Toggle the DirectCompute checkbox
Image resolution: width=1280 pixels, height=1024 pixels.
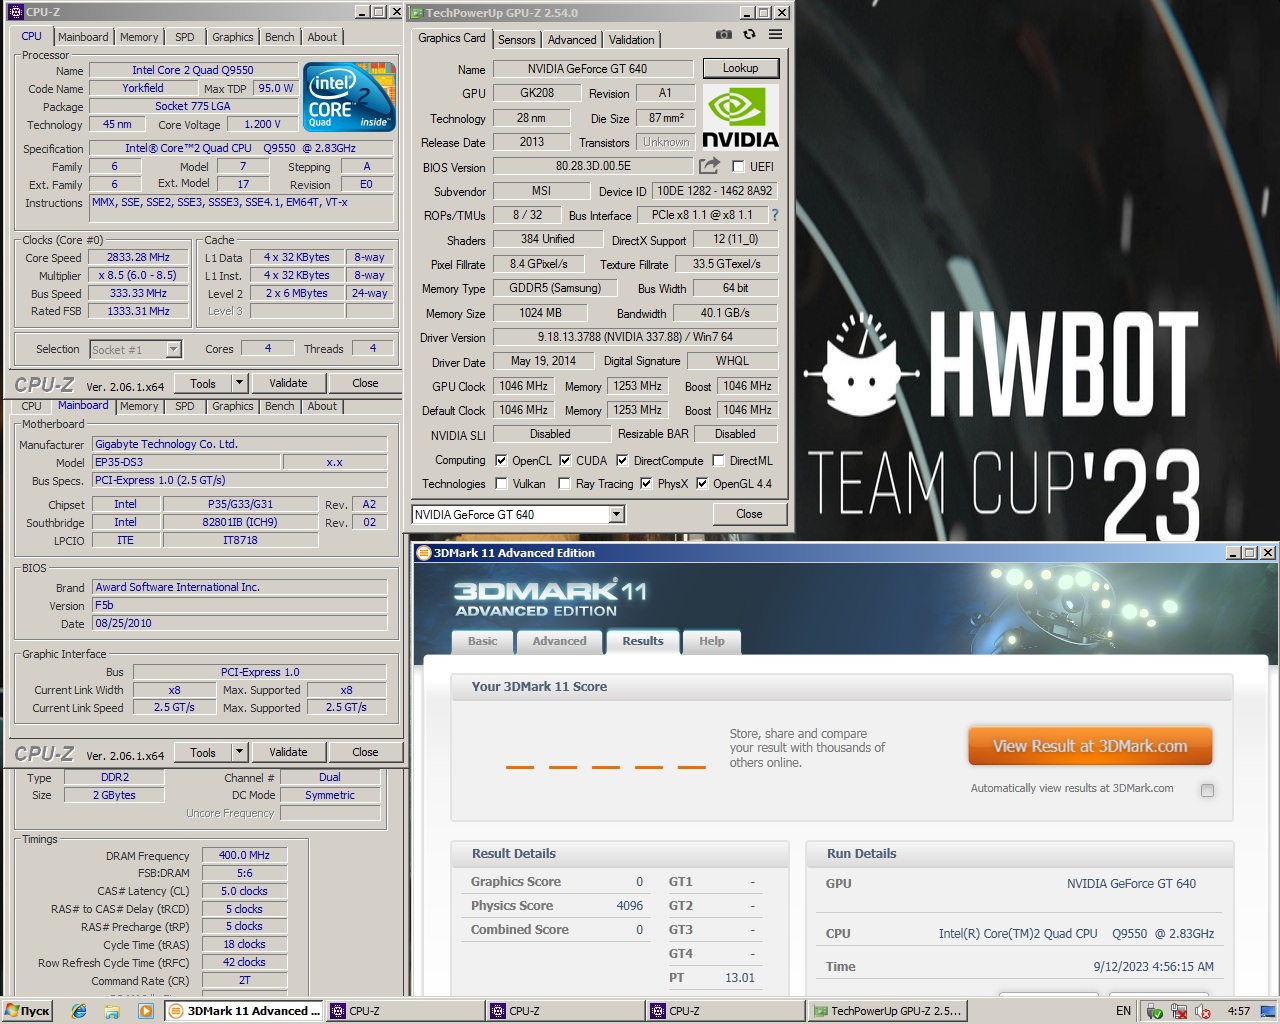tap(622, 461)
